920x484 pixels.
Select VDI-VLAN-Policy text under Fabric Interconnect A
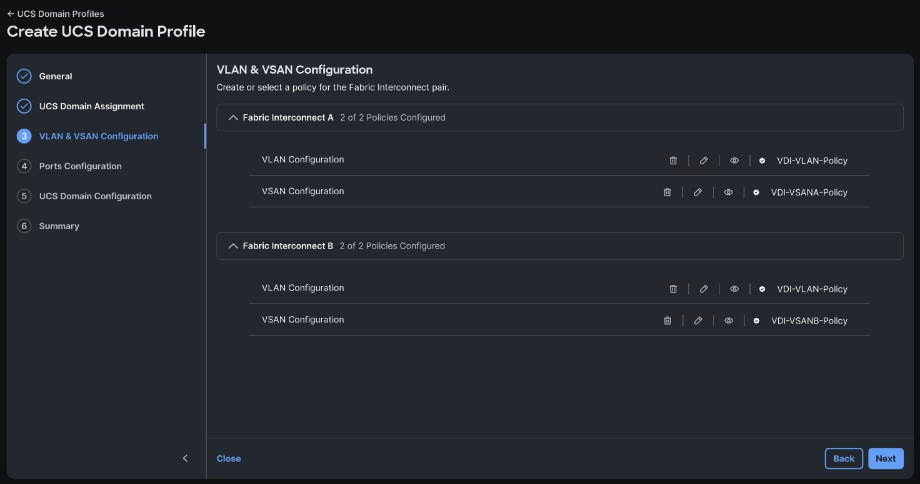pos(812,160)
